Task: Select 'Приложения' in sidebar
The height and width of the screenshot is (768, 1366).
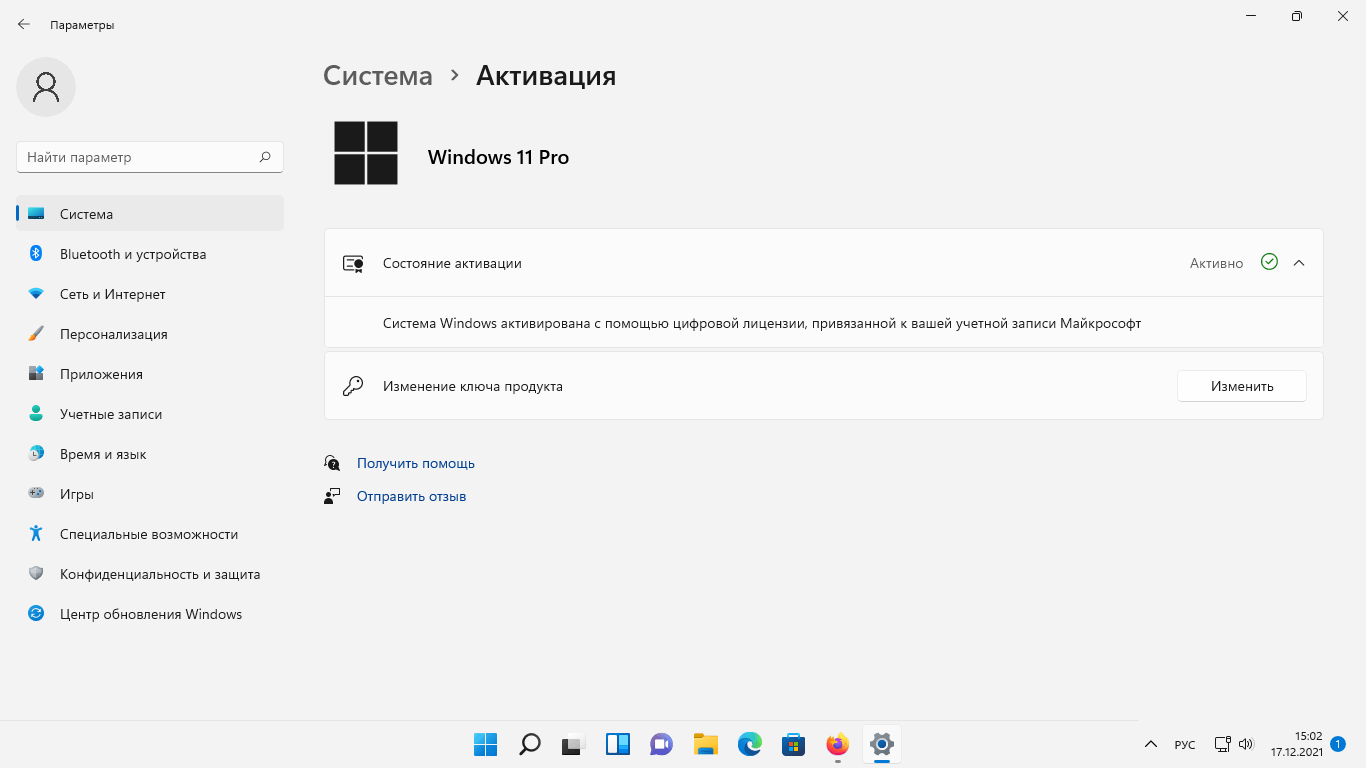Action: pyautogui.click(x=150, y=374)
